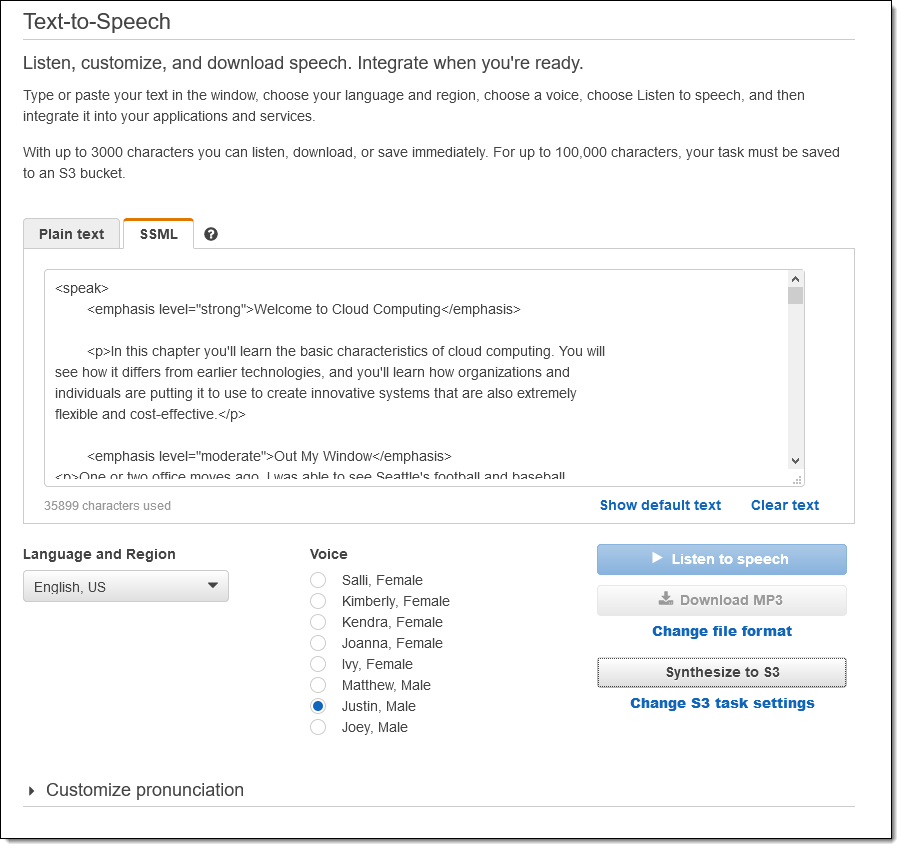The width and height of the screenshot is (902, 849).
Task: Pick the Matthew, Male voice
Action: [x=318, y=685]
